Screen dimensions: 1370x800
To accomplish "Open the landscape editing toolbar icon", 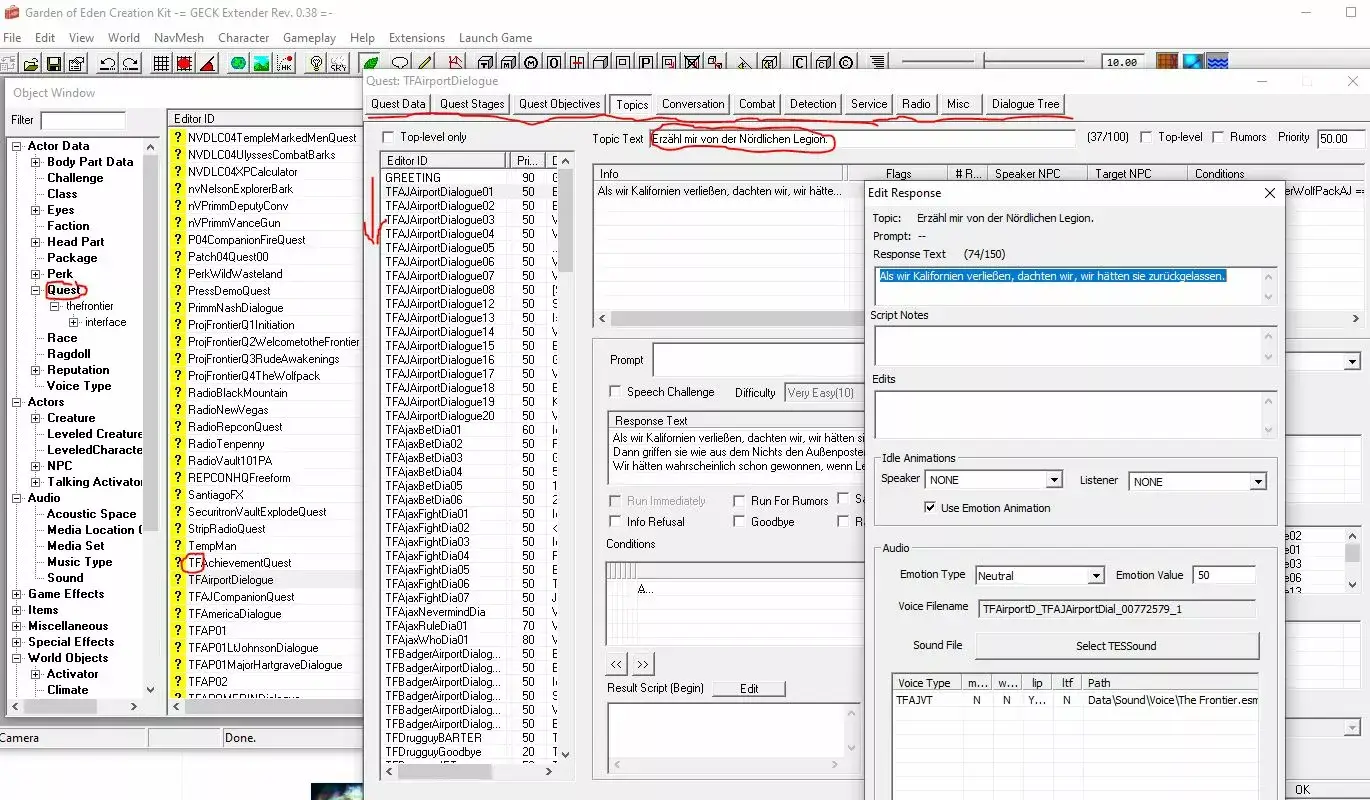I will [x=261, y=63].
